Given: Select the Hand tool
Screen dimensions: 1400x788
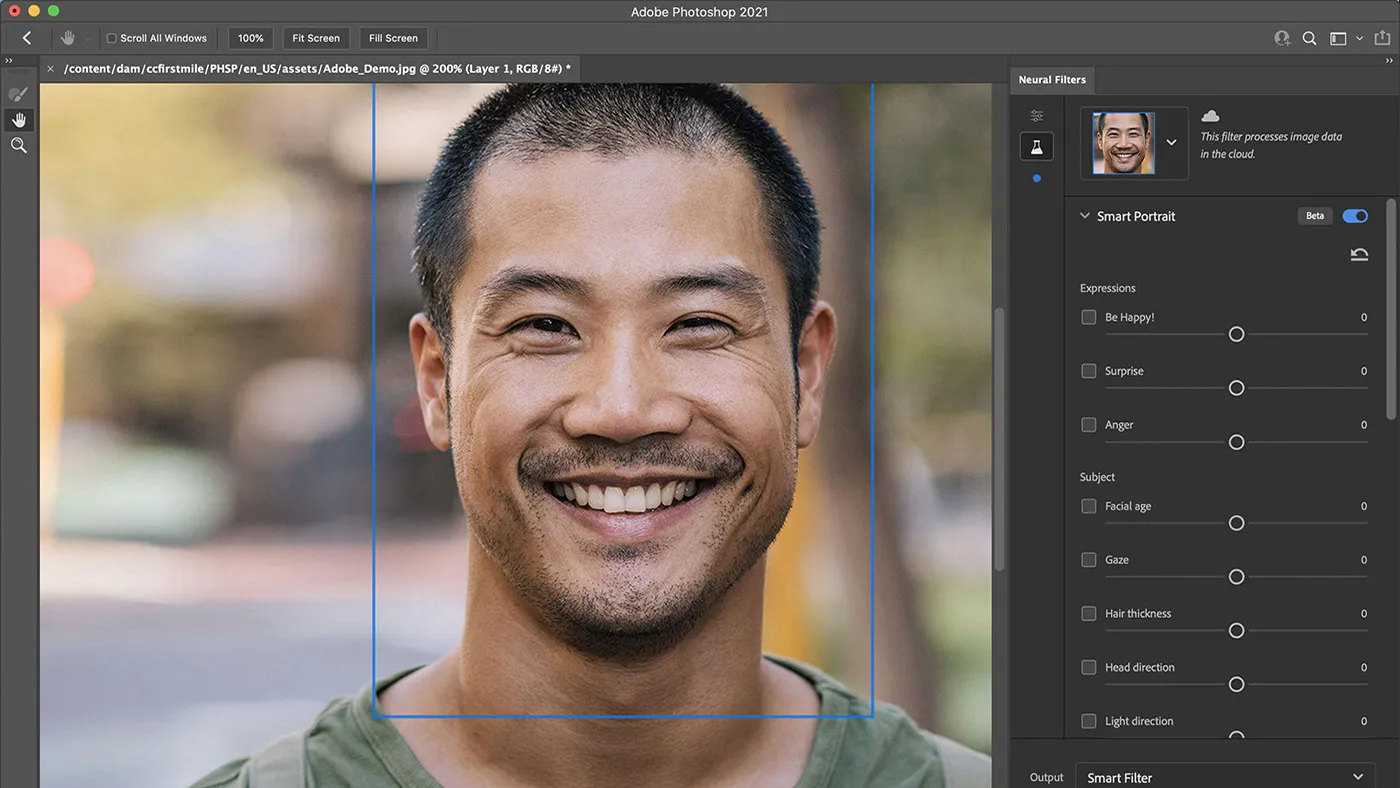Looking at the screenshot, I should [x=18, y=120].
